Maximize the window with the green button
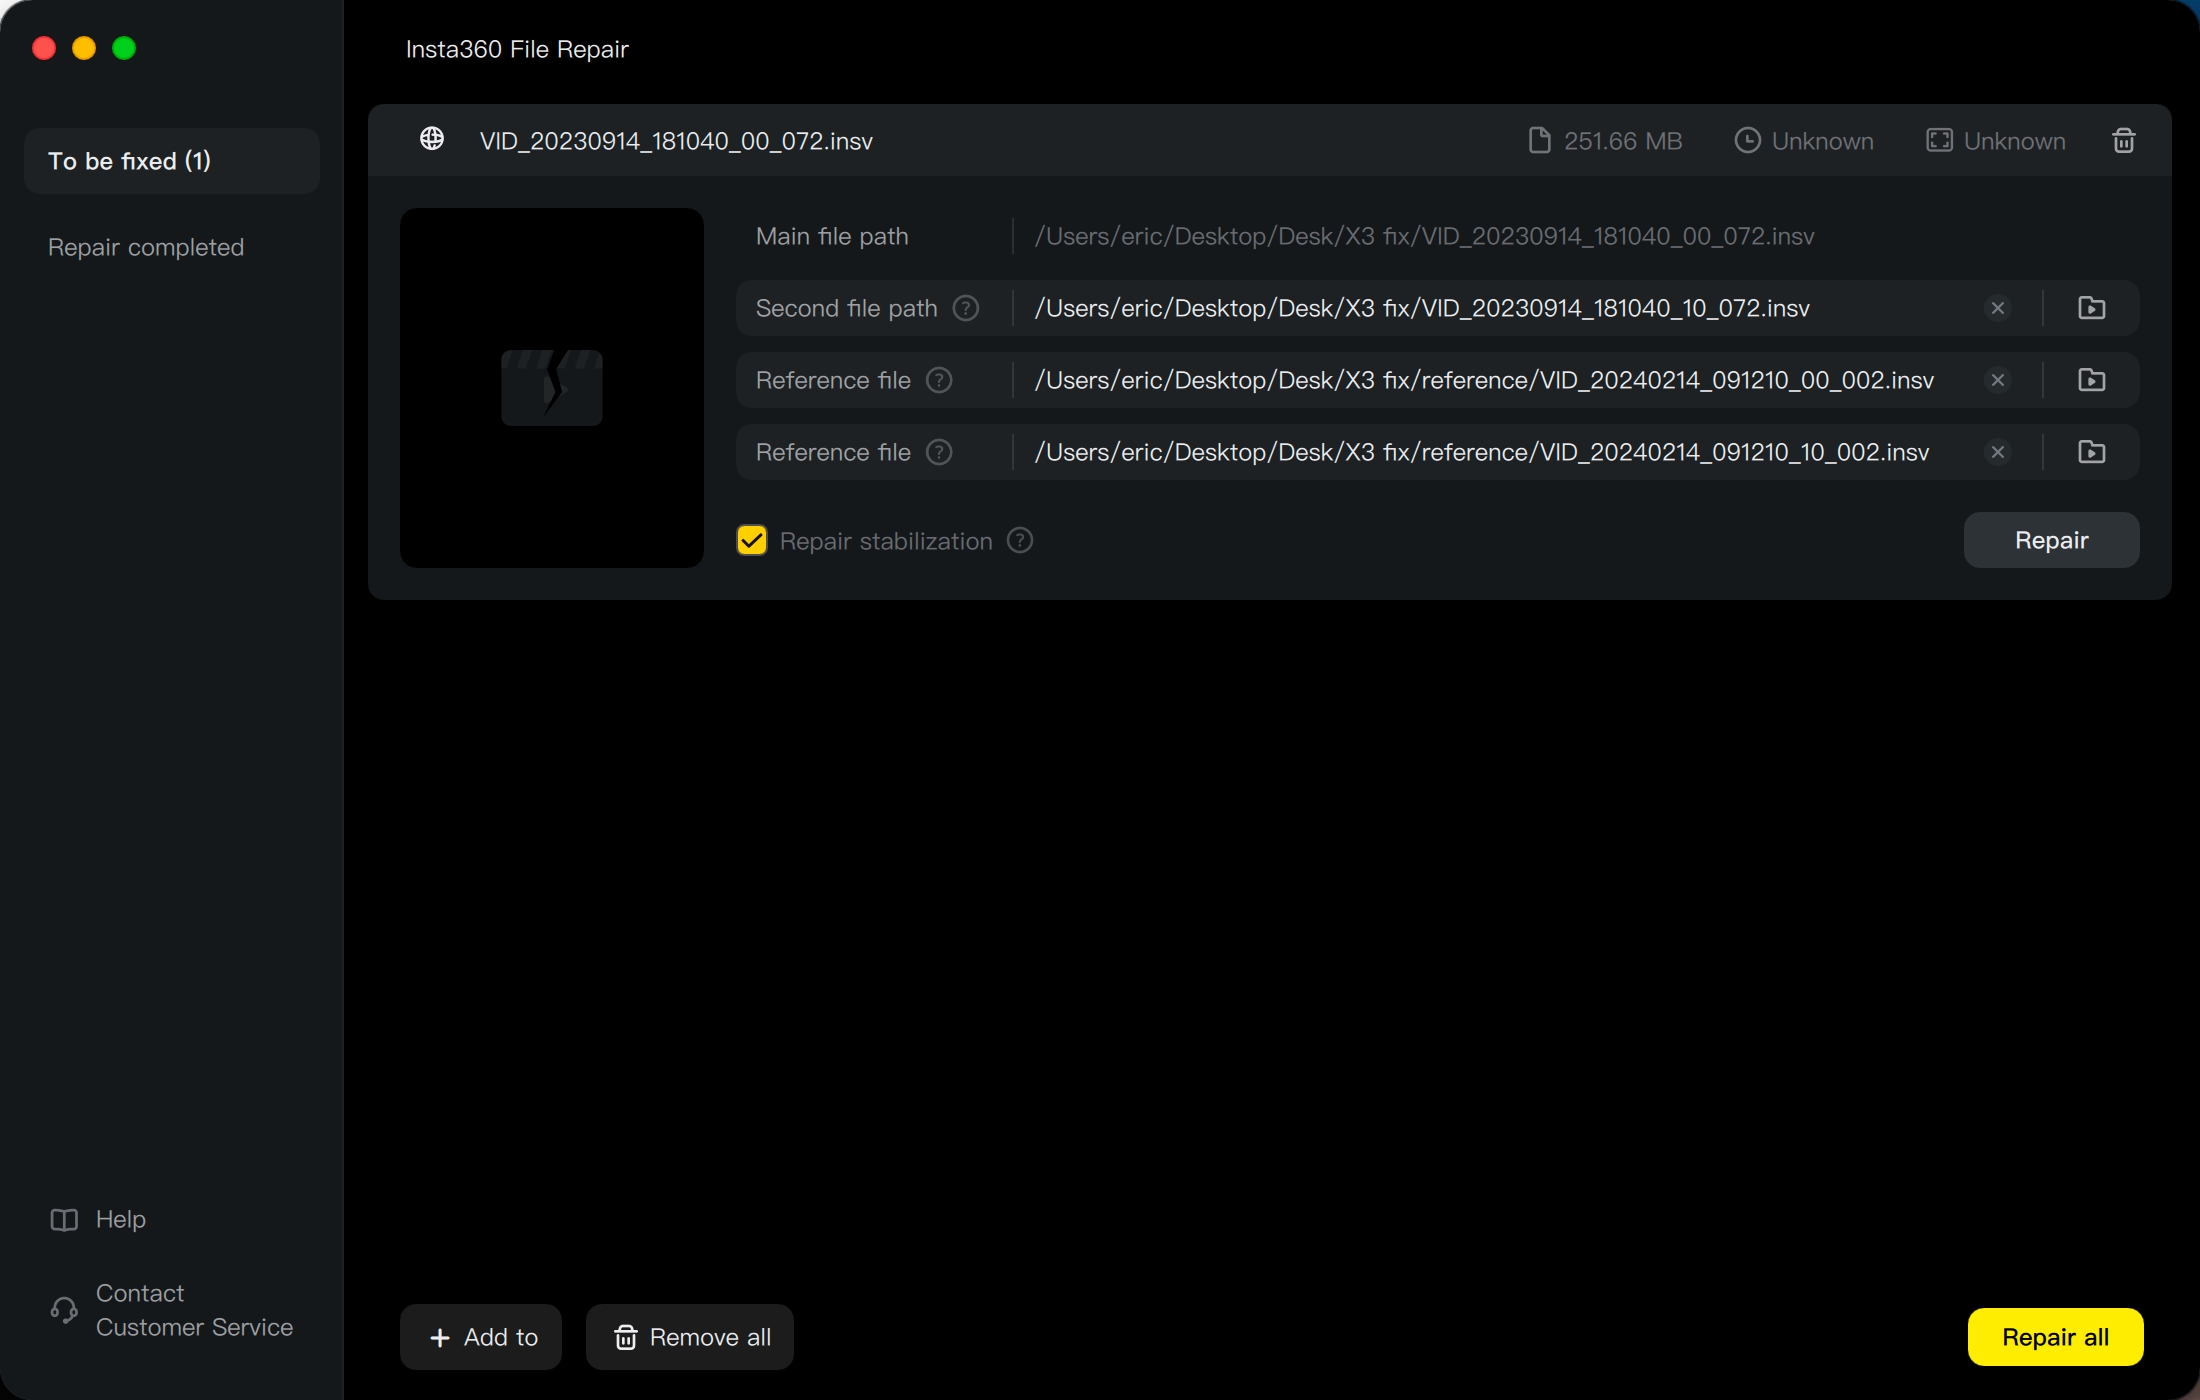This screenshot has width=2200, height=1400. tap(124, 48)
